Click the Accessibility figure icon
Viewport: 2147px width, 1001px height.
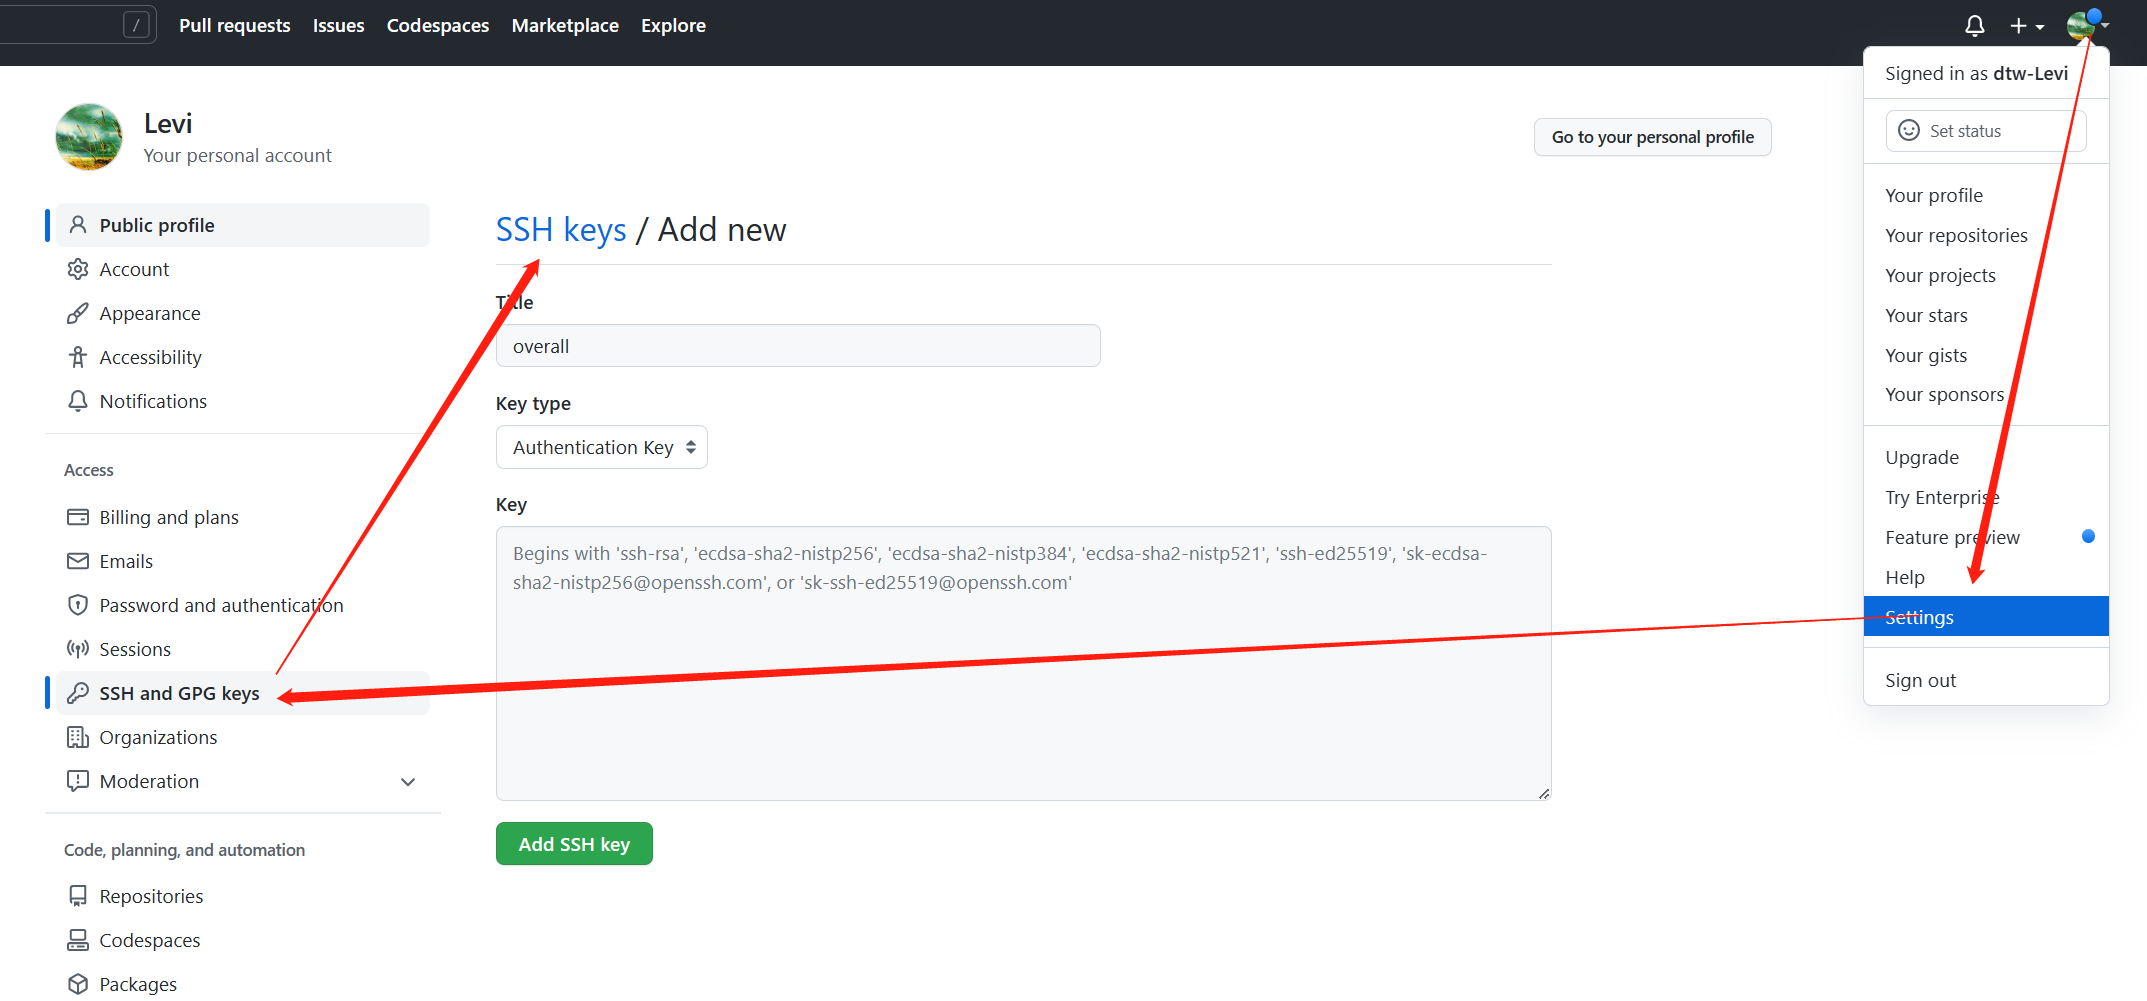78,357
